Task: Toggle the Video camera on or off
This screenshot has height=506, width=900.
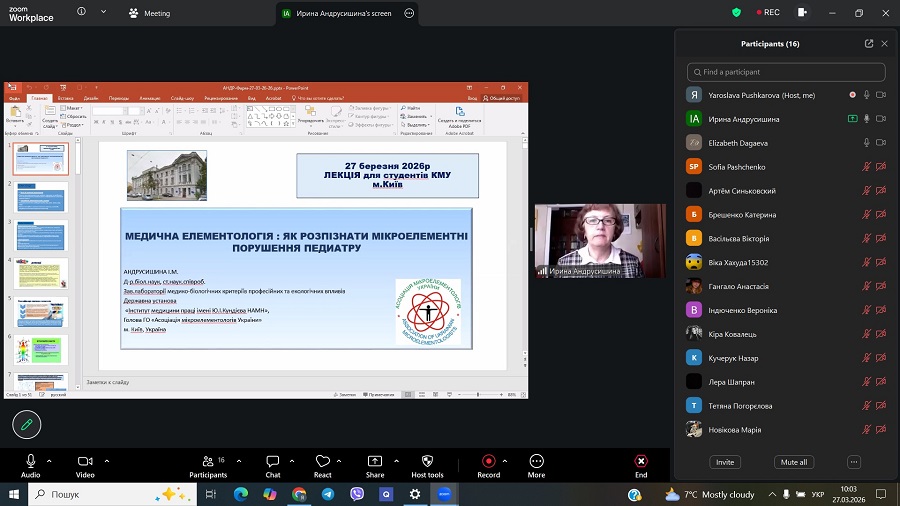Action: coord(84,461)
